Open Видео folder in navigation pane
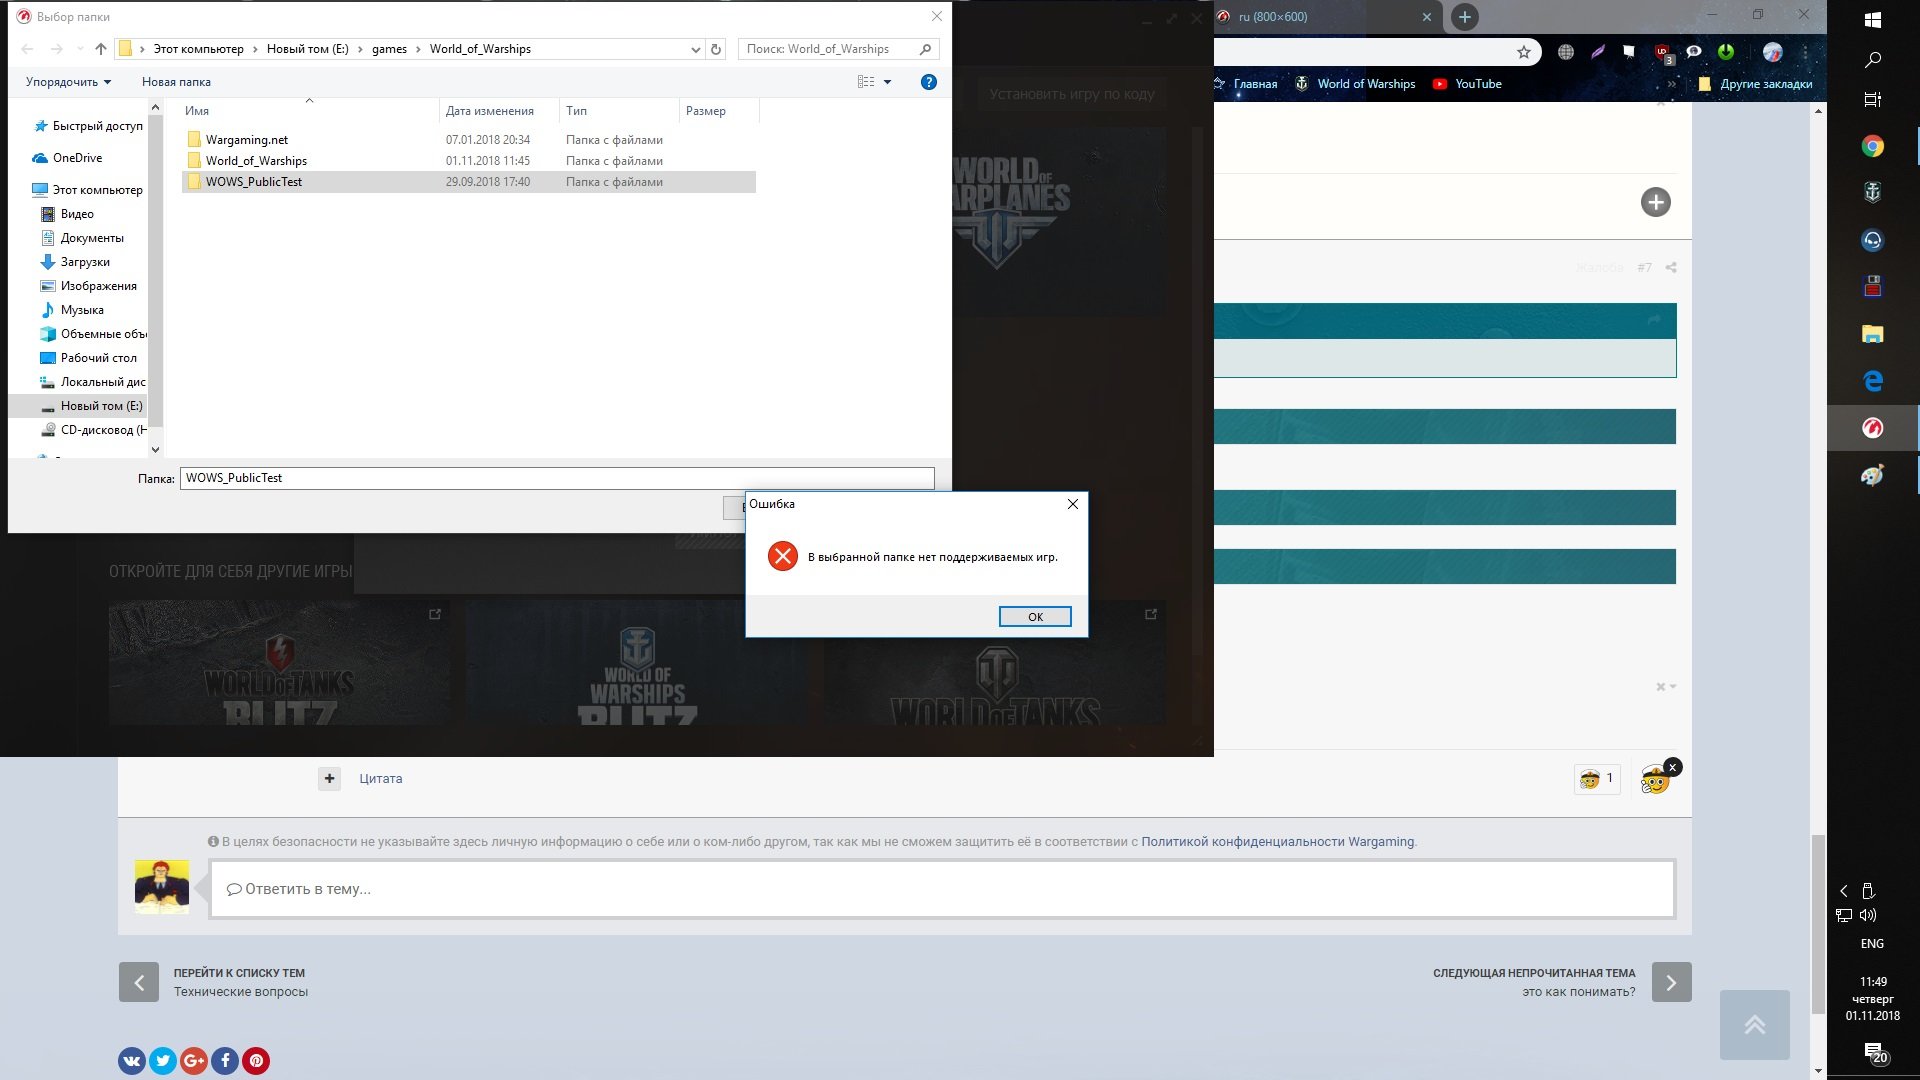1920x1080 pixels. (67, 214)
